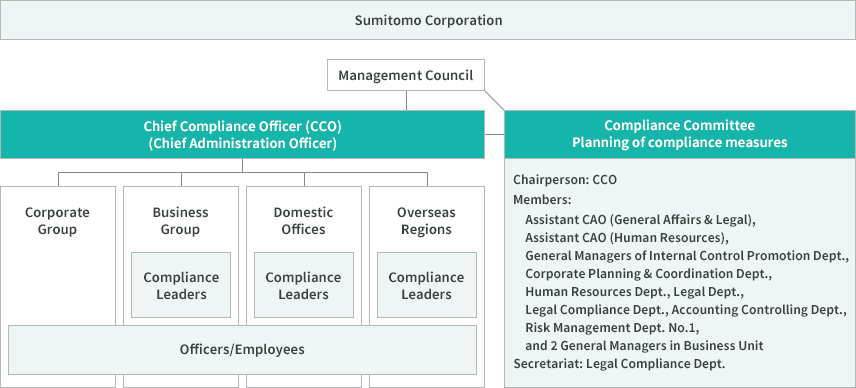Select the Management Council box
Image resolution: width=856 pixels, height=388 pixels.
[x=406, y=75]
